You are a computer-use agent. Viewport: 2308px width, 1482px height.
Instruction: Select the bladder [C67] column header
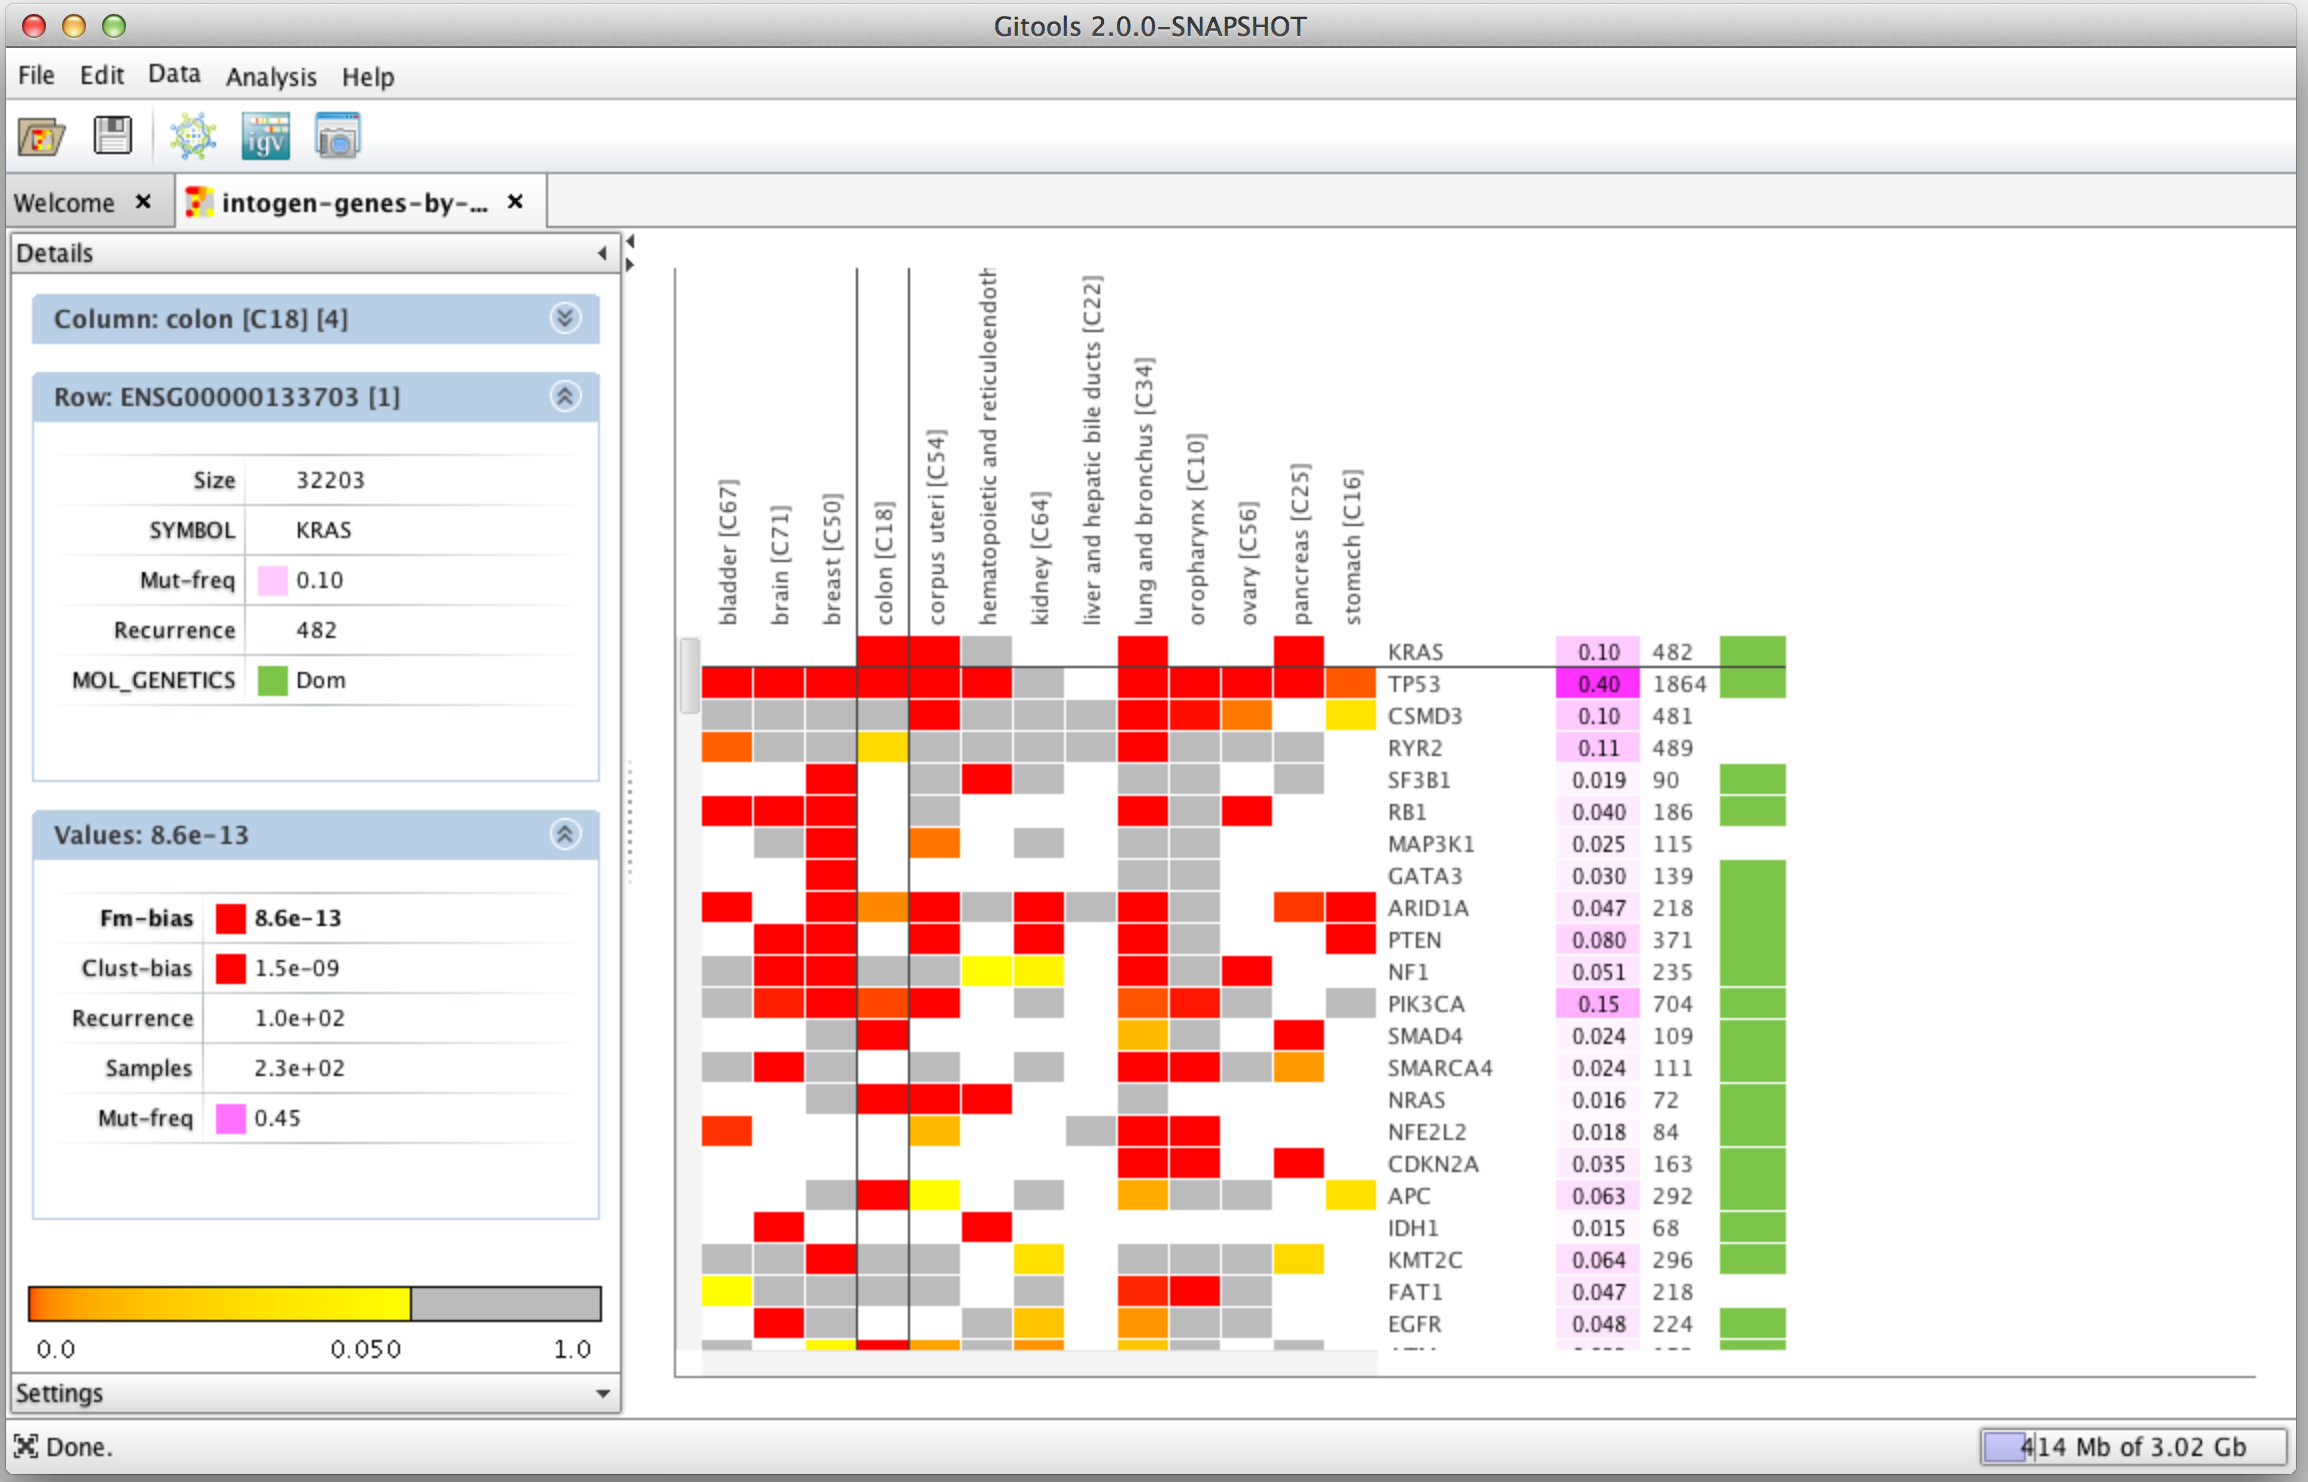click(x=727, y=552)
